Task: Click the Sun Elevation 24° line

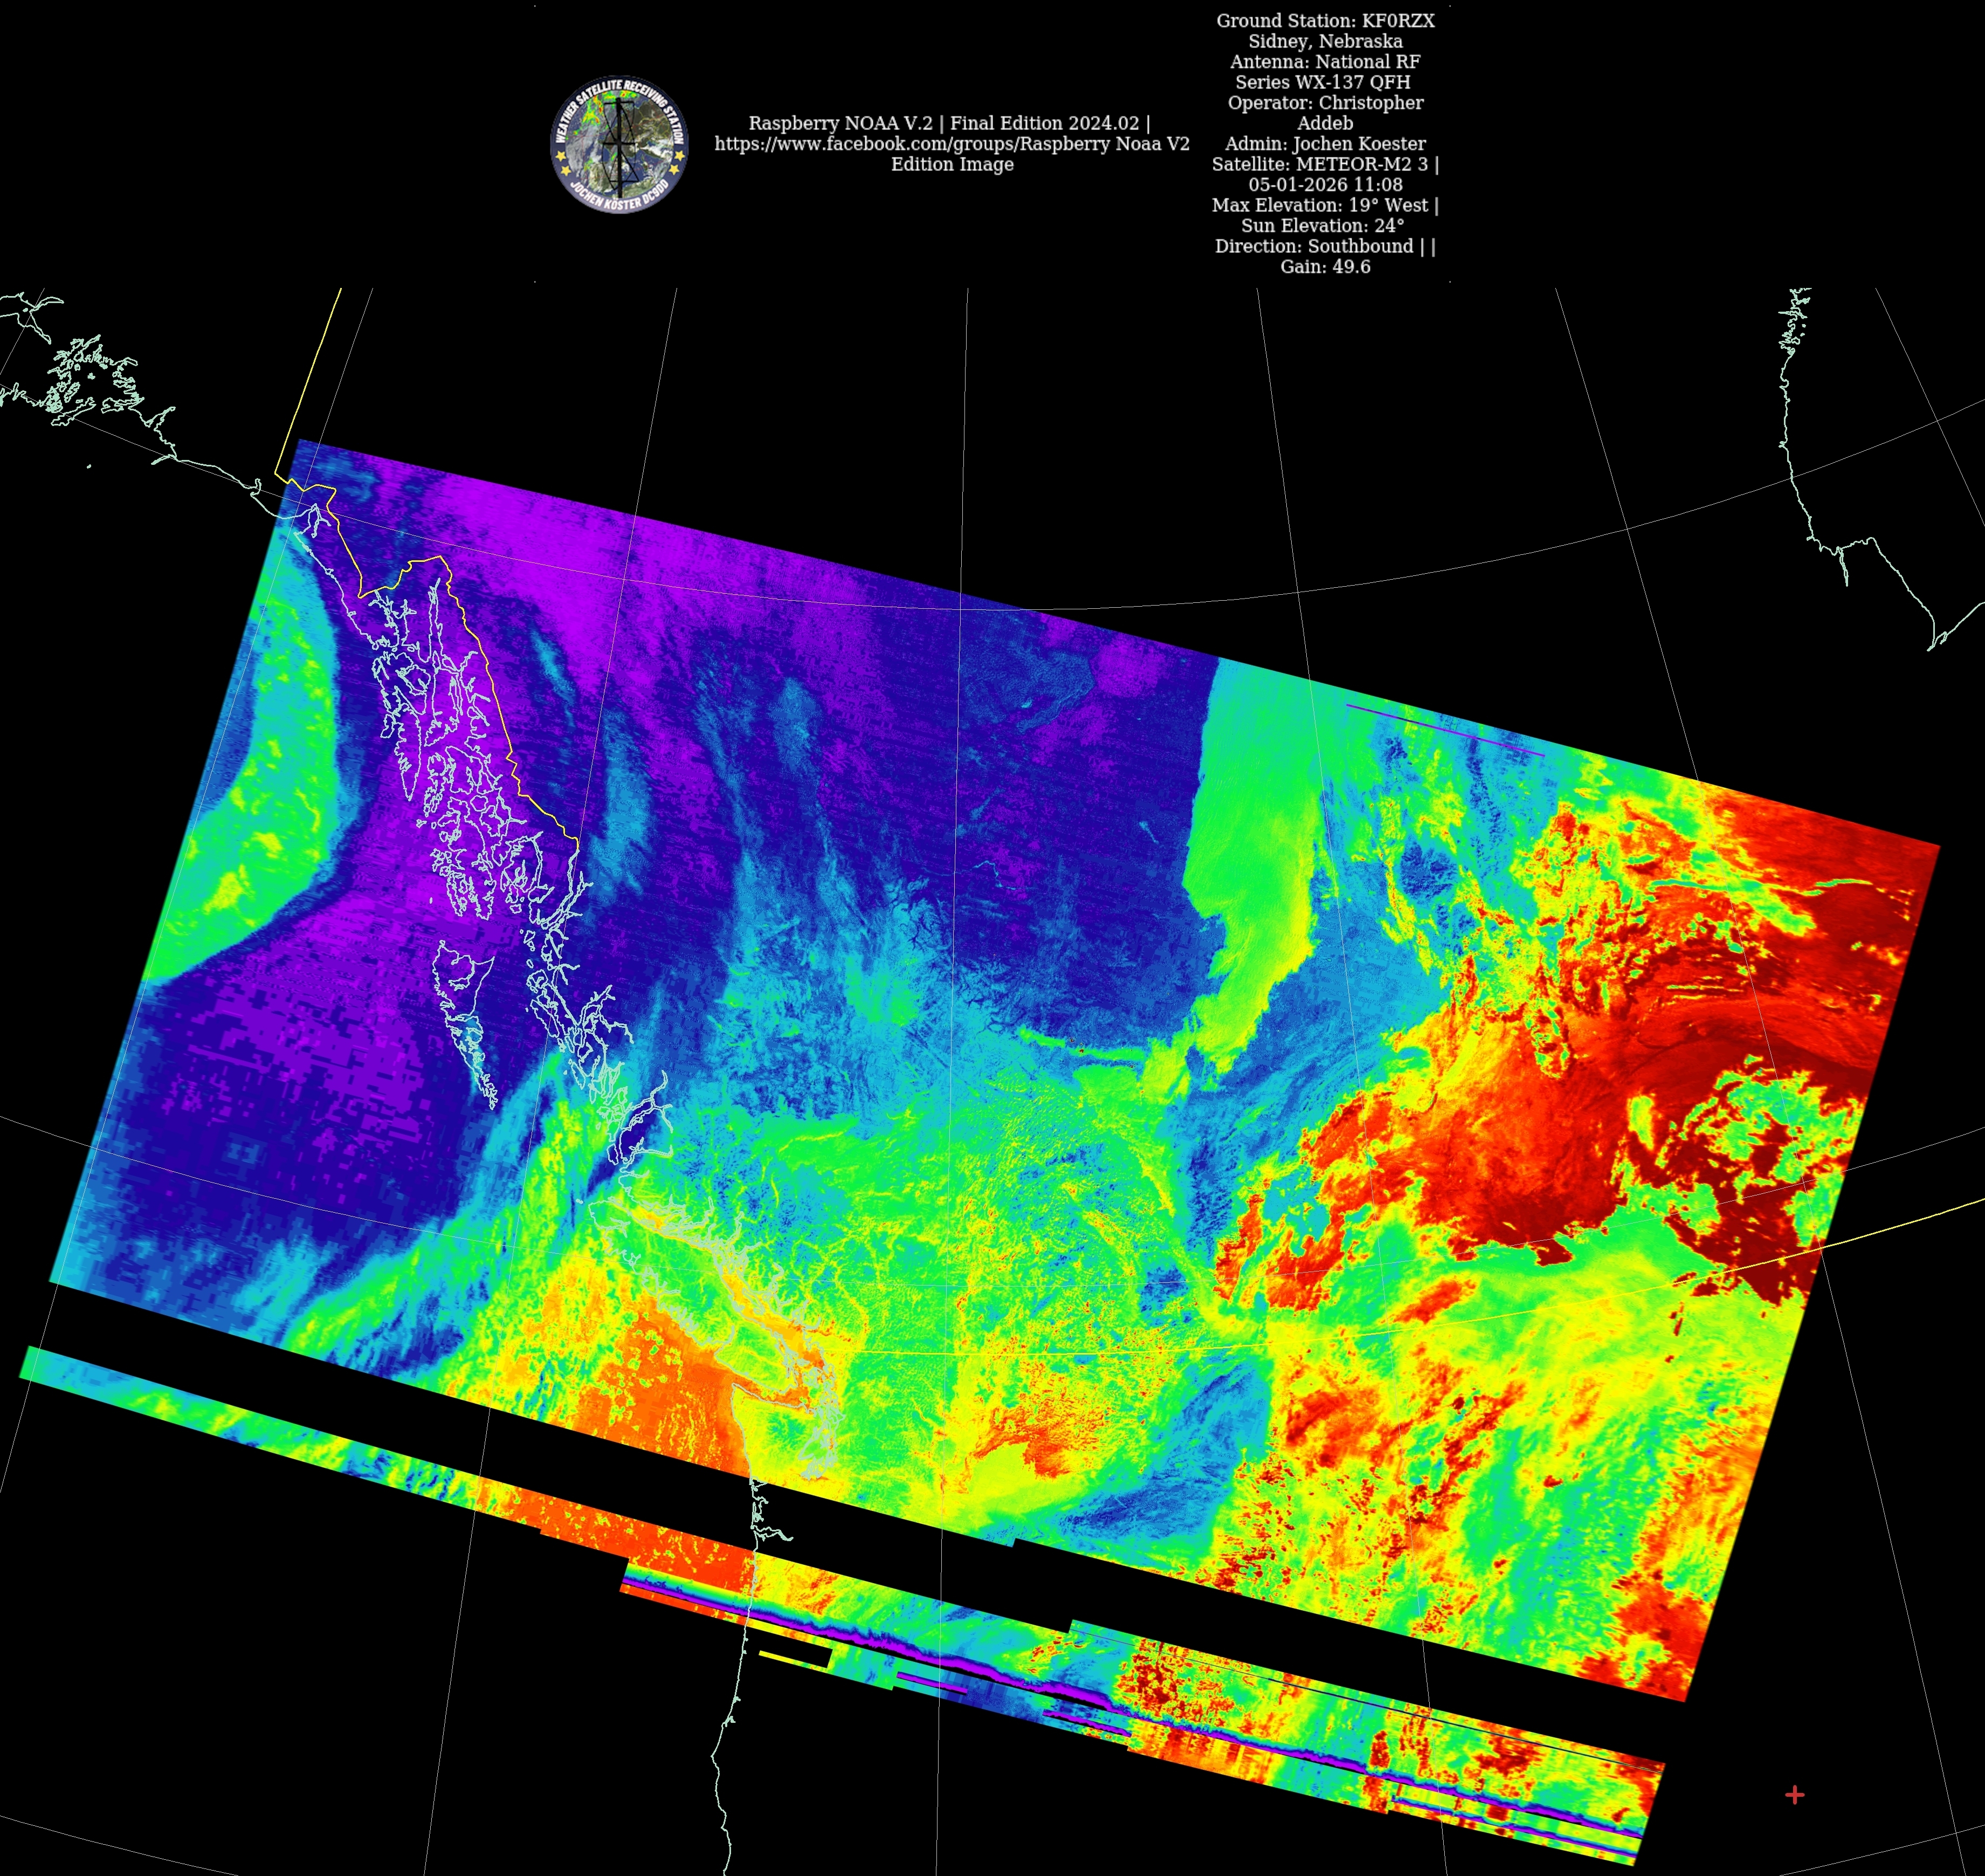Action: pyautogui.click(x=1322, y=226)
